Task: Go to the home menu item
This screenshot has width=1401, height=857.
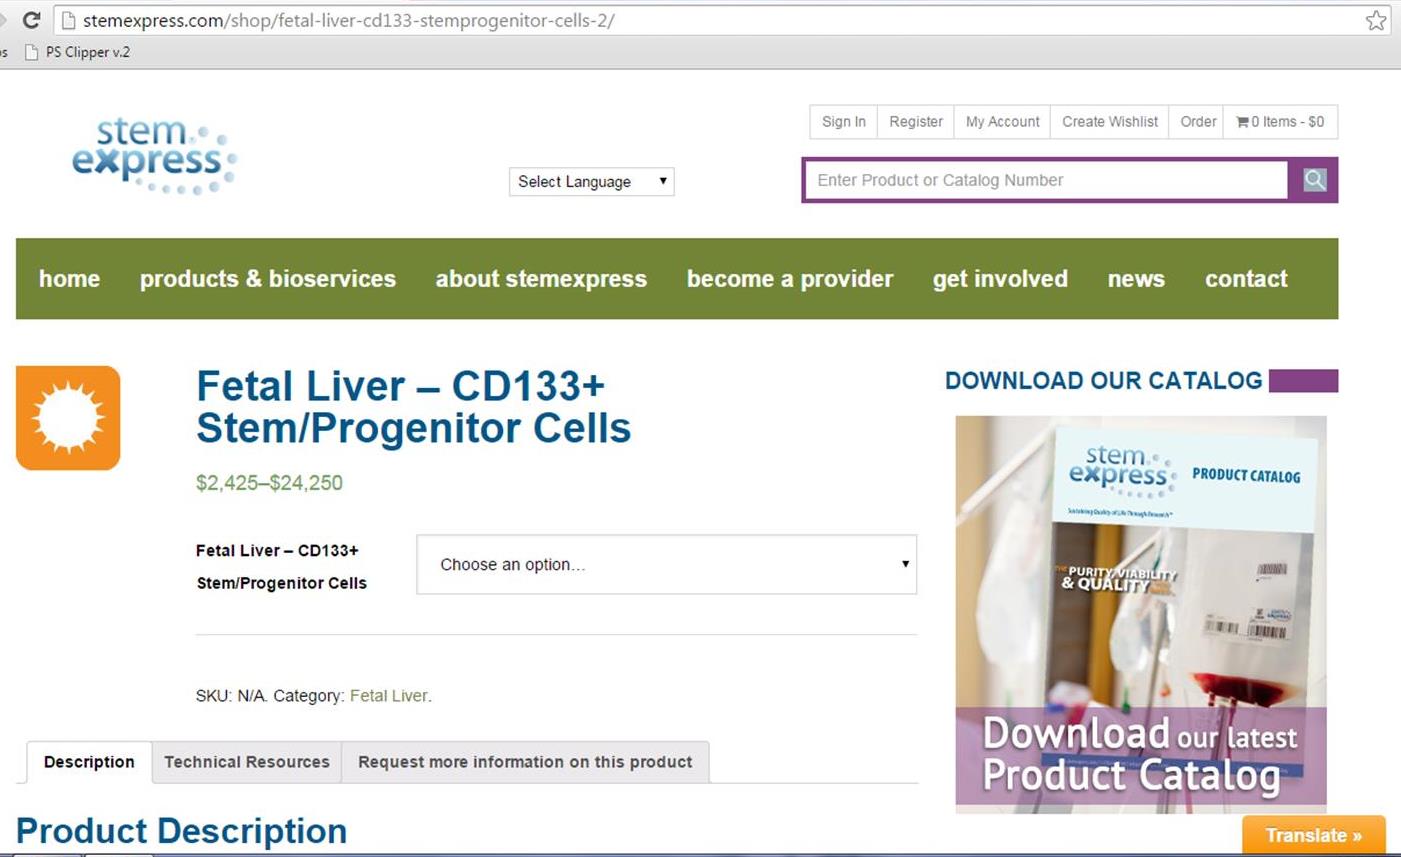Action: (69, 279)
